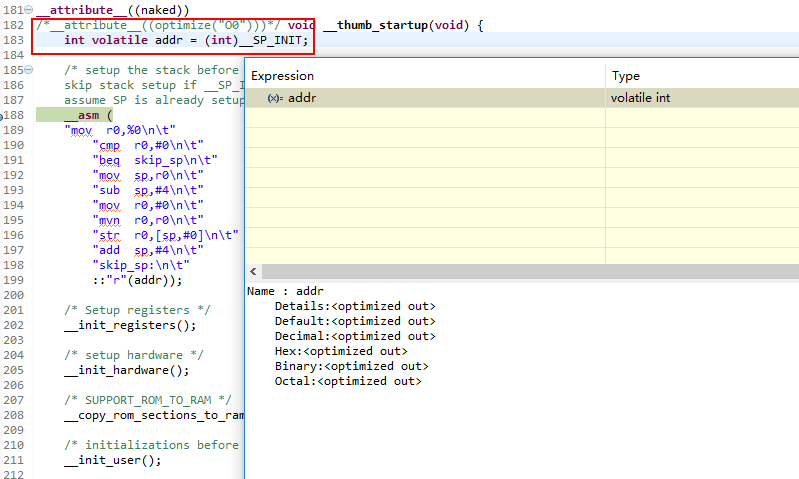Click the 'Name : addr' detail line
Image resolution: width=799 pixels, height=479 pixels.
[x=285, y=291]
